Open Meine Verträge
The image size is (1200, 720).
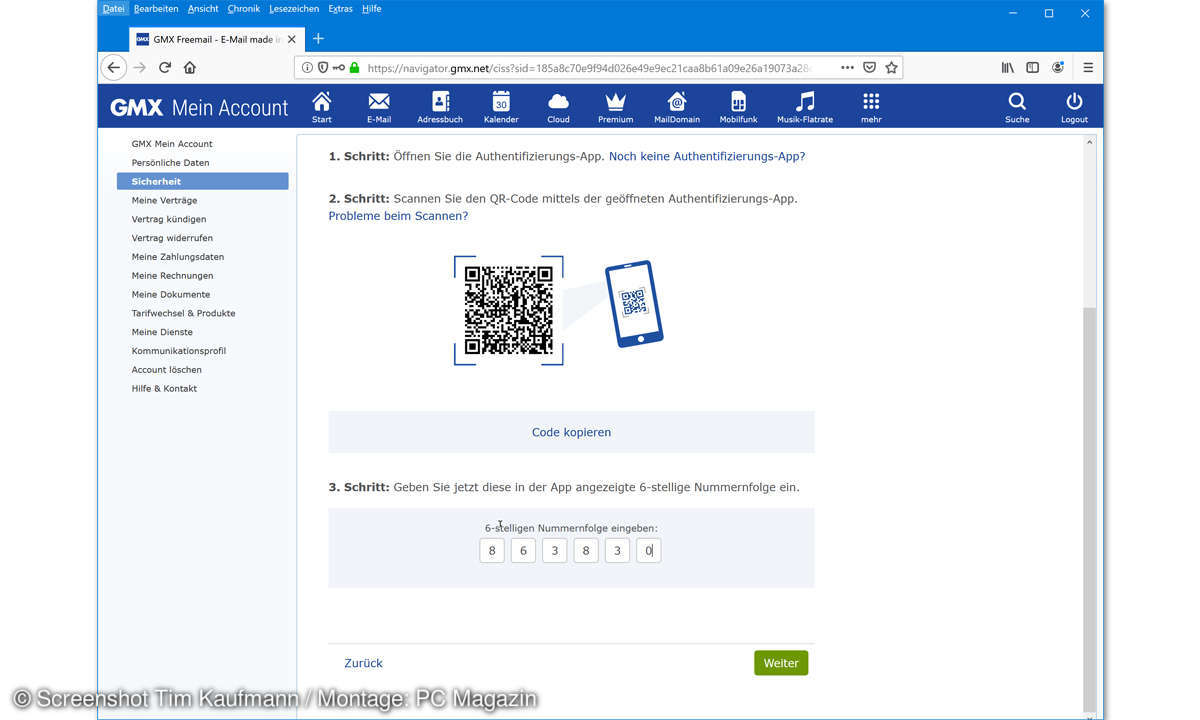164,200
